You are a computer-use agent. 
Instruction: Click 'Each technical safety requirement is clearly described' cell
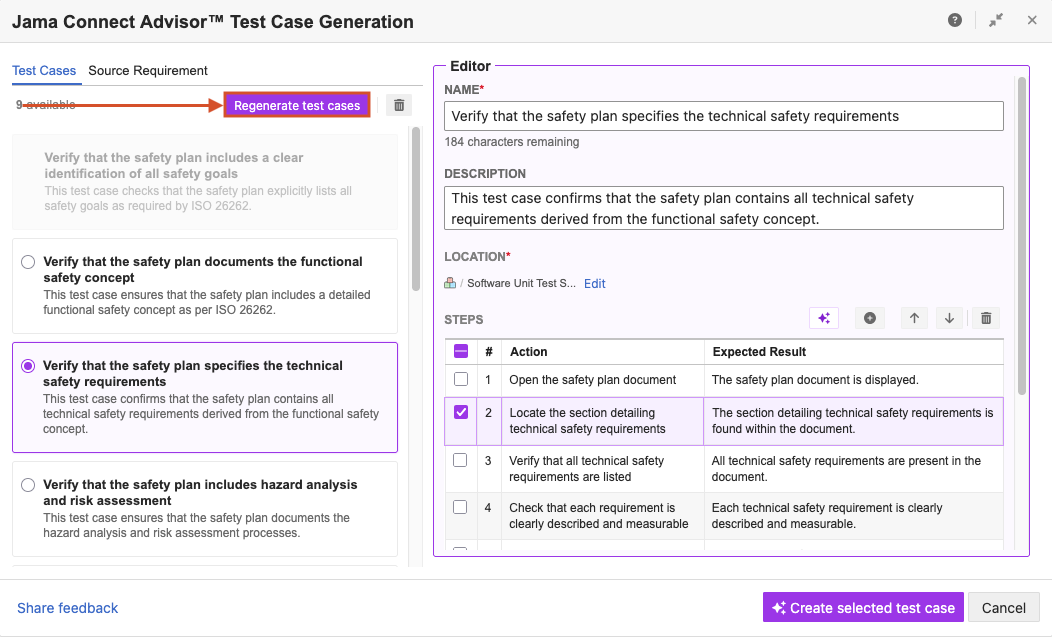click(x=854, y=516)
